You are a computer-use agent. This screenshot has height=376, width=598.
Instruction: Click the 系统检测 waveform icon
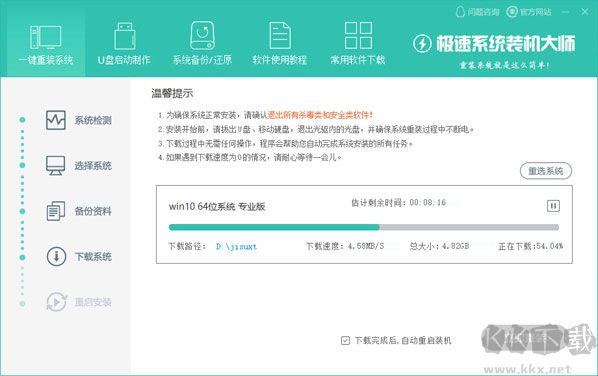[x=56, y=120]
